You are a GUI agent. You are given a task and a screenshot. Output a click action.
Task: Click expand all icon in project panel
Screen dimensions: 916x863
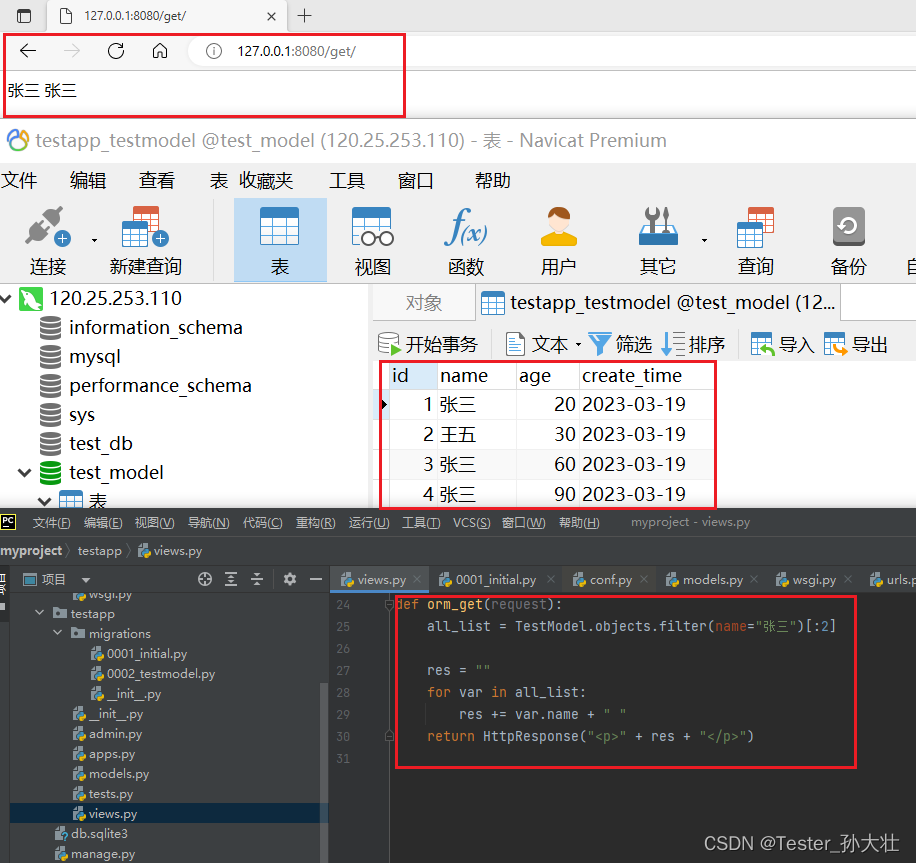(231, 579)
